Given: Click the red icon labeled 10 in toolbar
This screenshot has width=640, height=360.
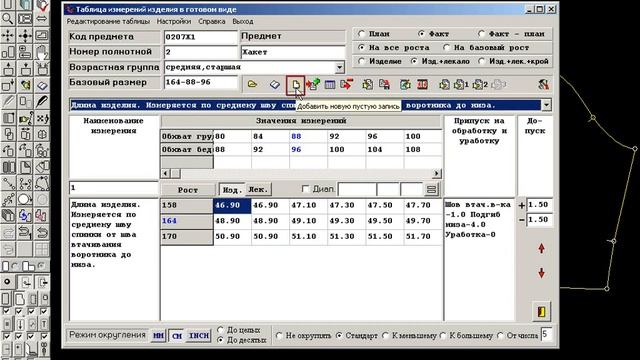Looking at the screenshot, I should tap(422, 84).
